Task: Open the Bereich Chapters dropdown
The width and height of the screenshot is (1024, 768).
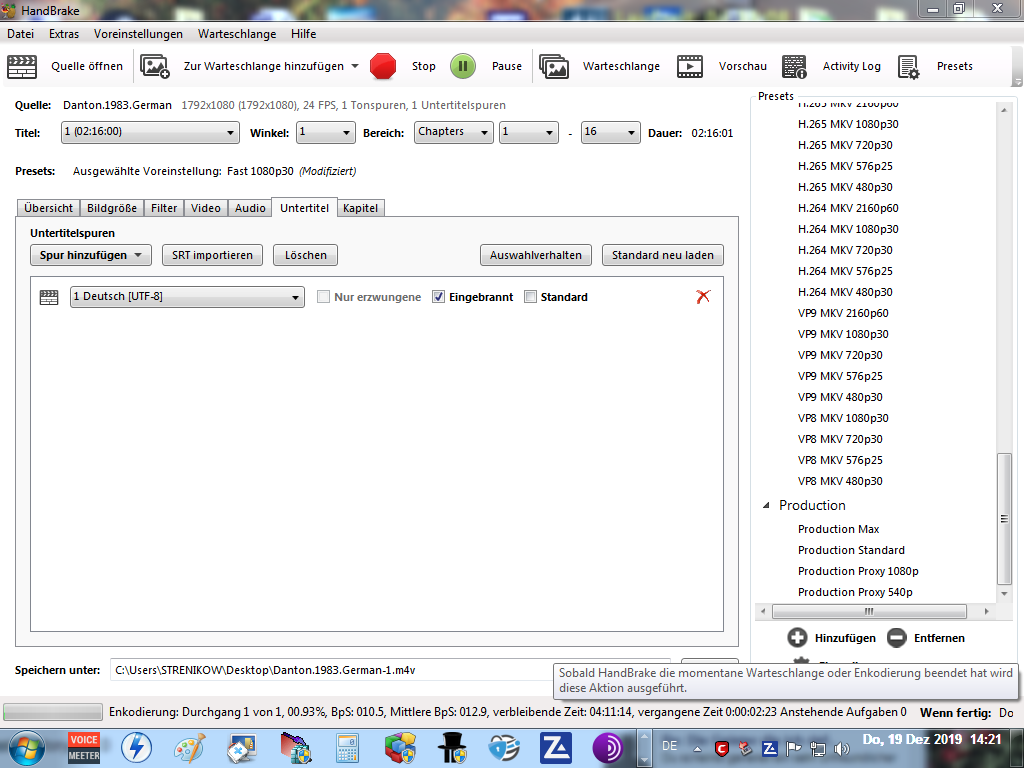Action: 453,132
